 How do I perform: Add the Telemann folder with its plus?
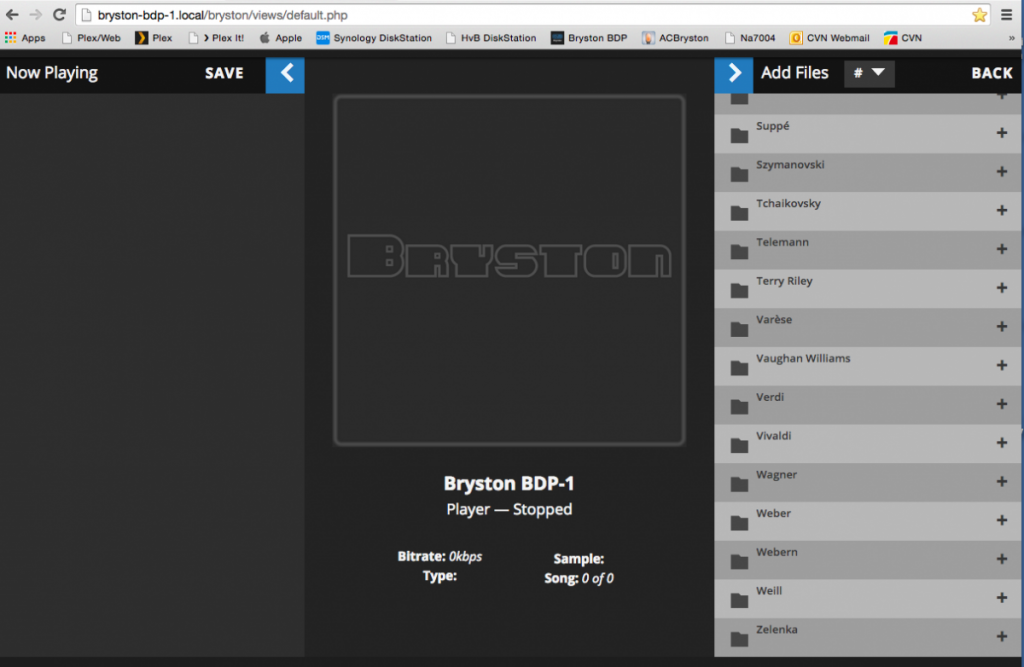click(x=1002, y=249)
